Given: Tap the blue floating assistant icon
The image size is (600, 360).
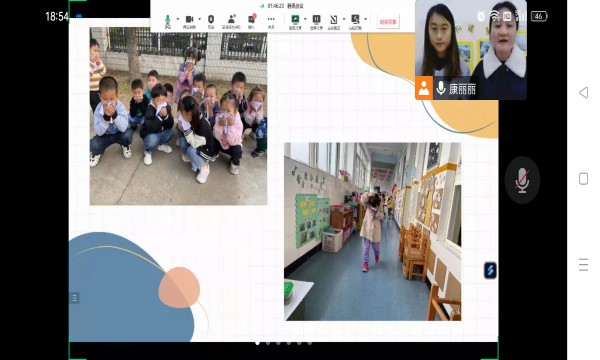Looking at the screenshot, I should tap(490, 270).
